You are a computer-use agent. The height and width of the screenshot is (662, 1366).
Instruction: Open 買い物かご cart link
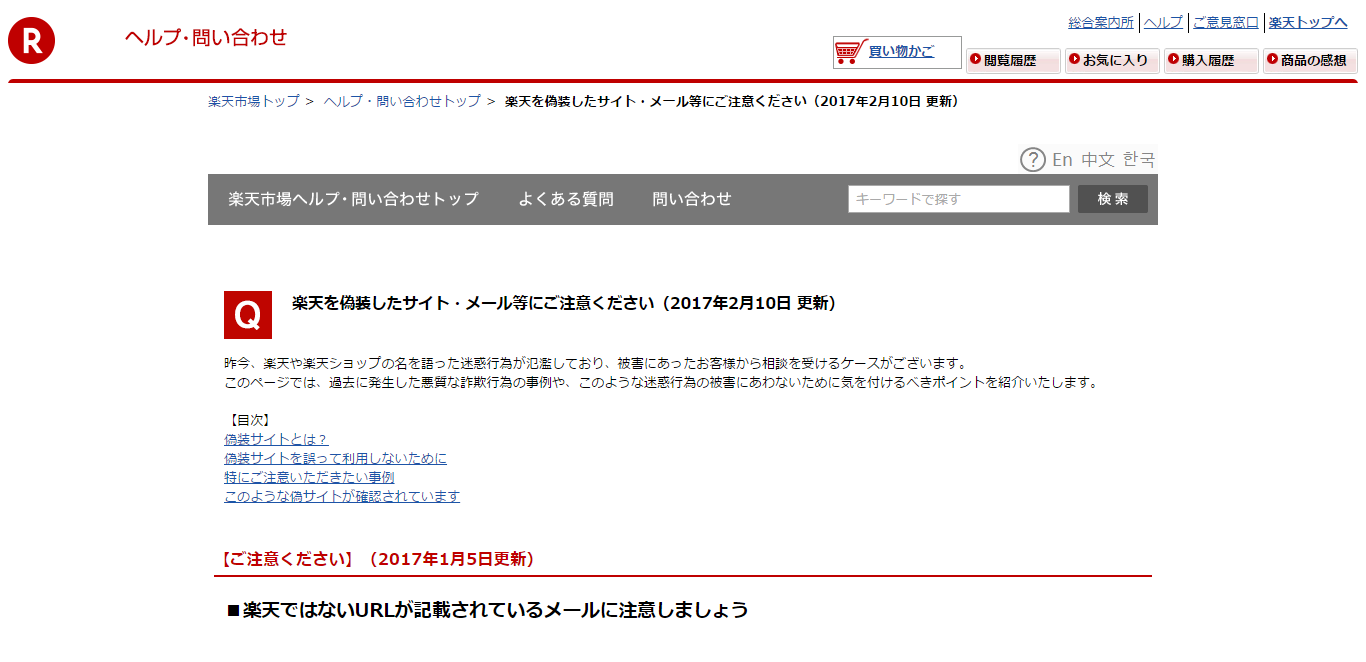point(901,51)
